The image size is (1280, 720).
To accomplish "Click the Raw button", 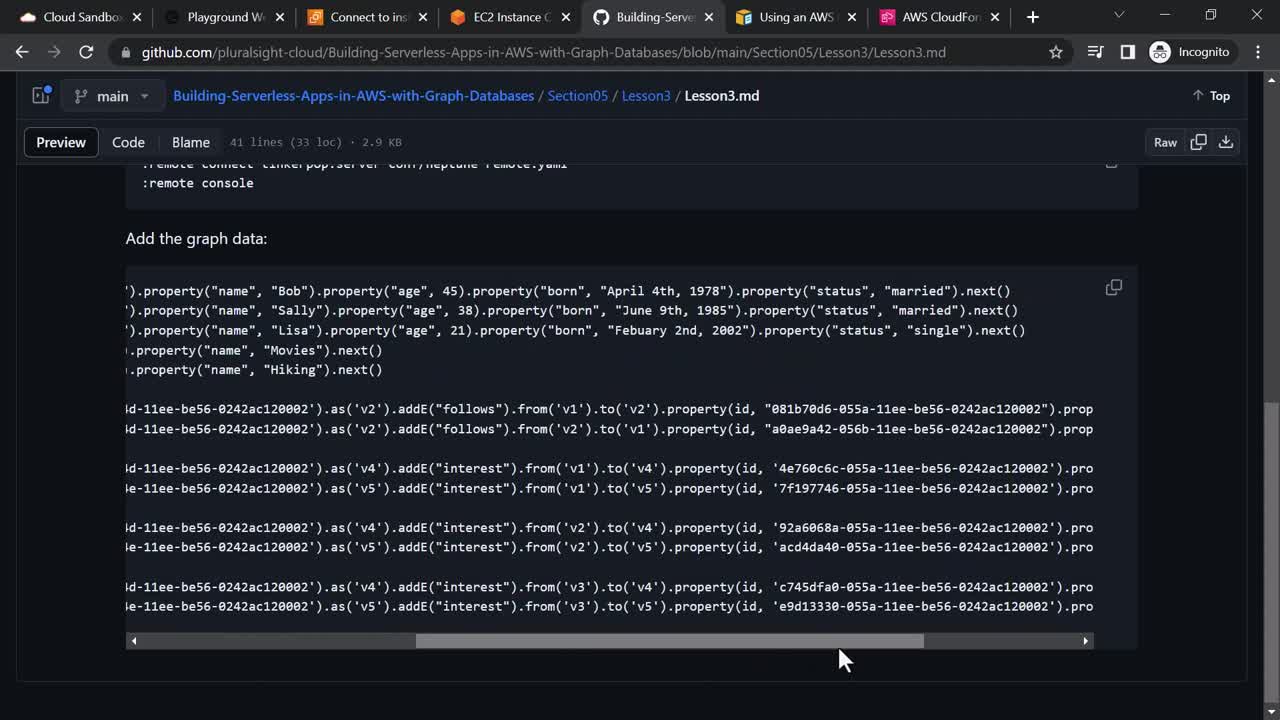I will (1165, 142).
